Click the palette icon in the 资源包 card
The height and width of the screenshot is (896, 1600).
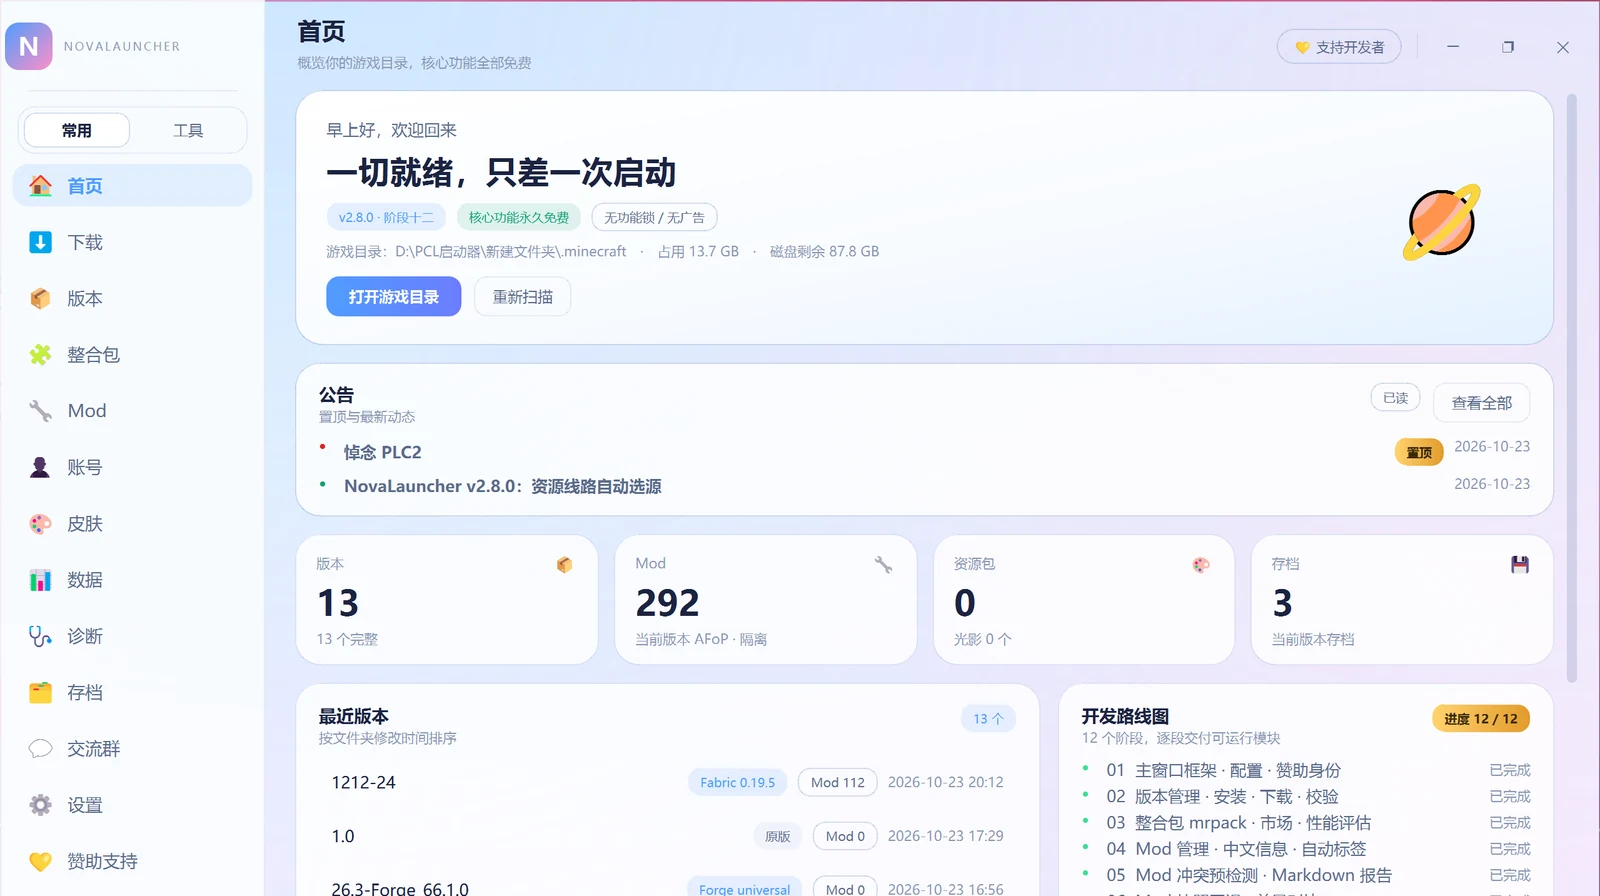[x=1201, y=565]
